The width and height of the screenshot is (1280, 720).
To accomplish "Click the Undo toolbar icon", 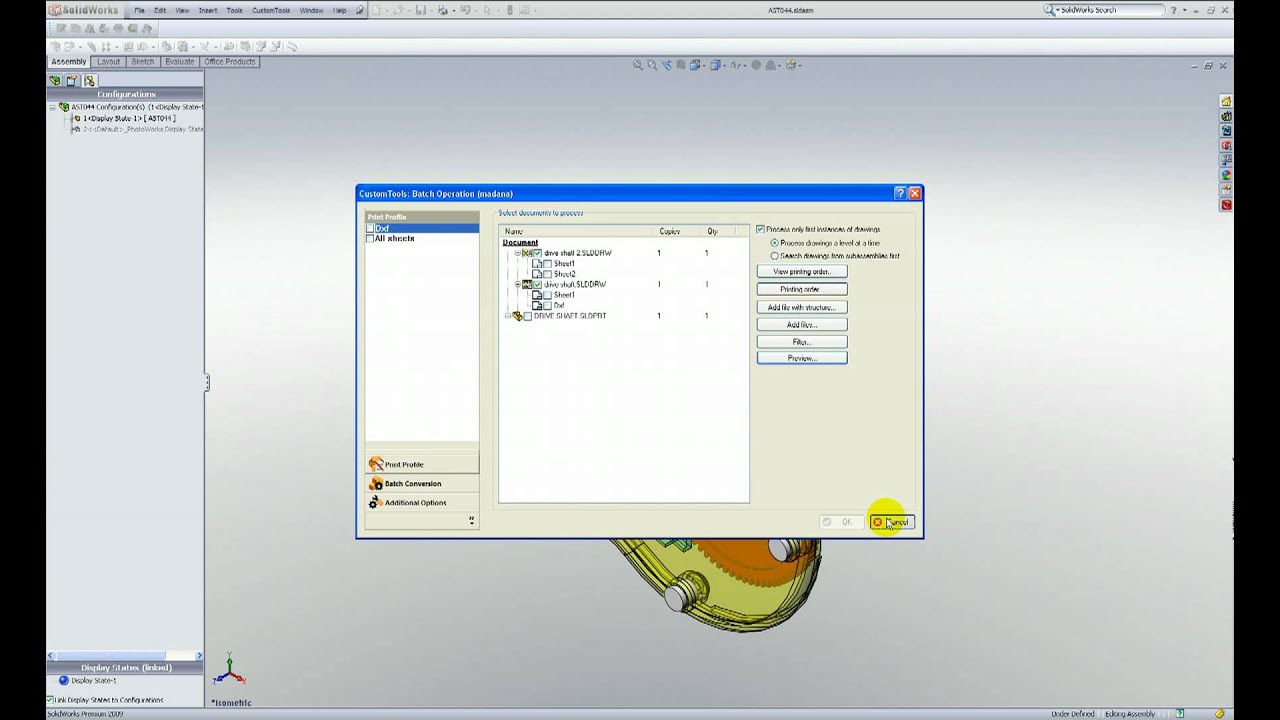I will [x=465, y=10].
